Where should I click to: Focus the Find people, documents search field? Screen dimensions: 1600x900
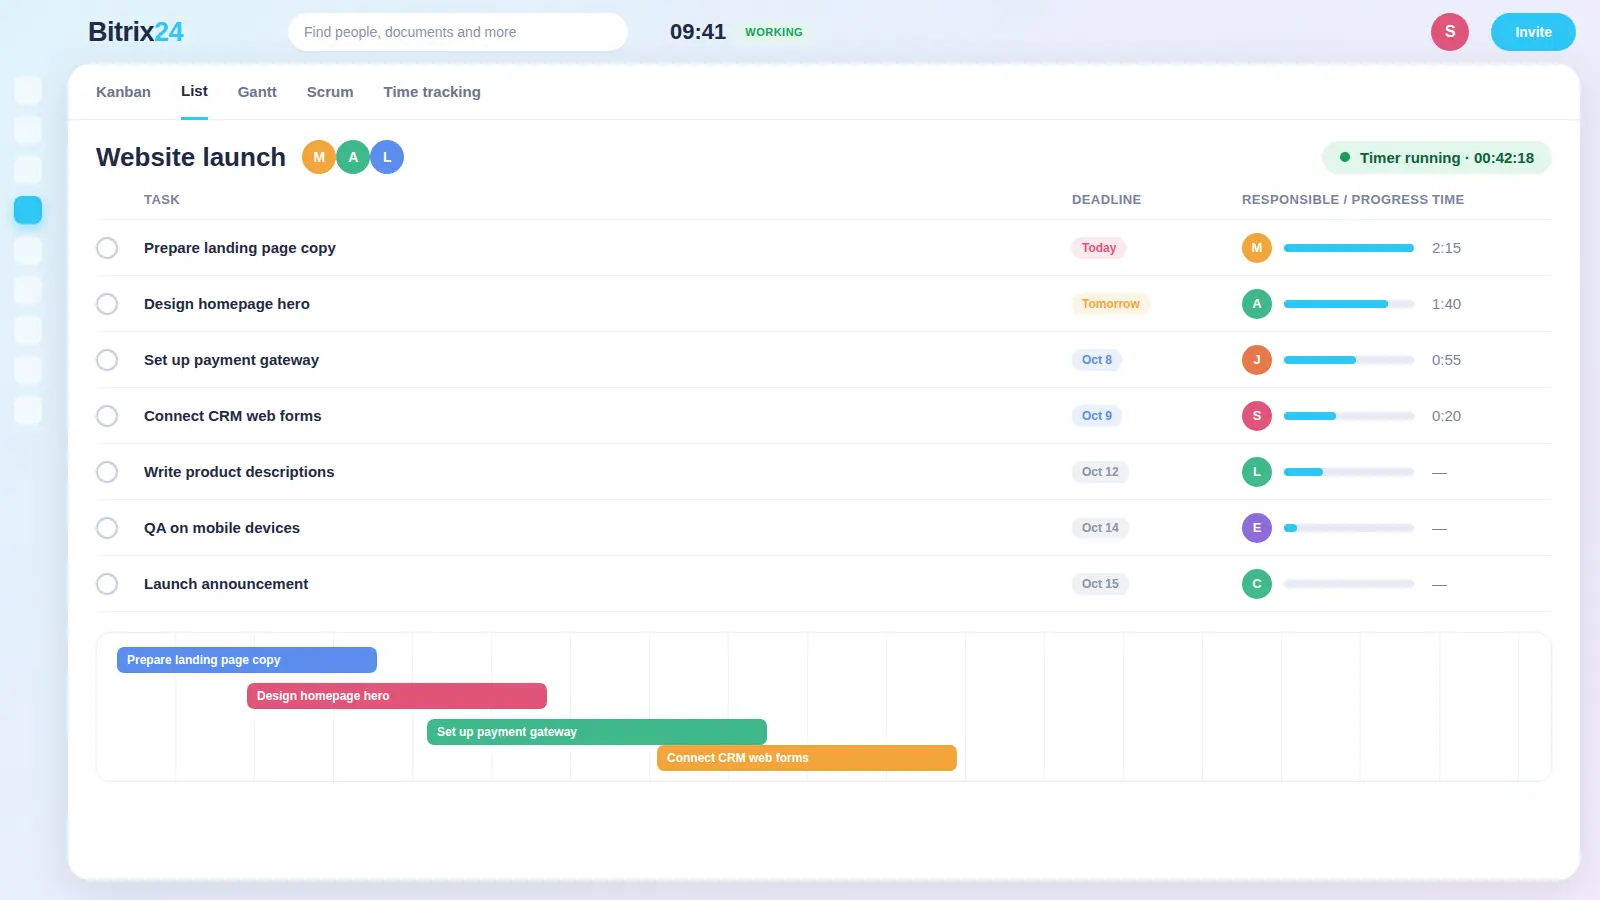(x=458, y=32)
